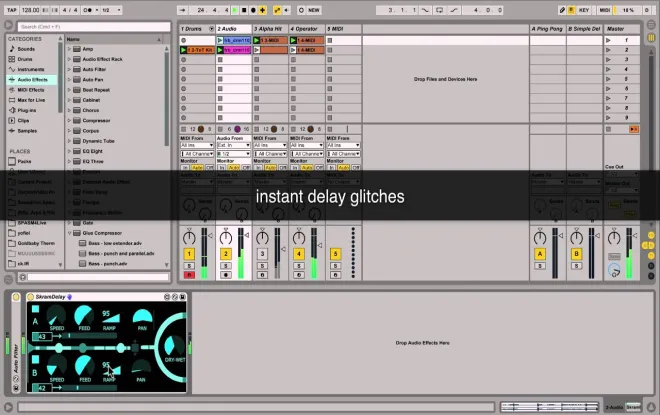Launch scene 3 in Master track

pyautogui.click(x=608, y=60)
